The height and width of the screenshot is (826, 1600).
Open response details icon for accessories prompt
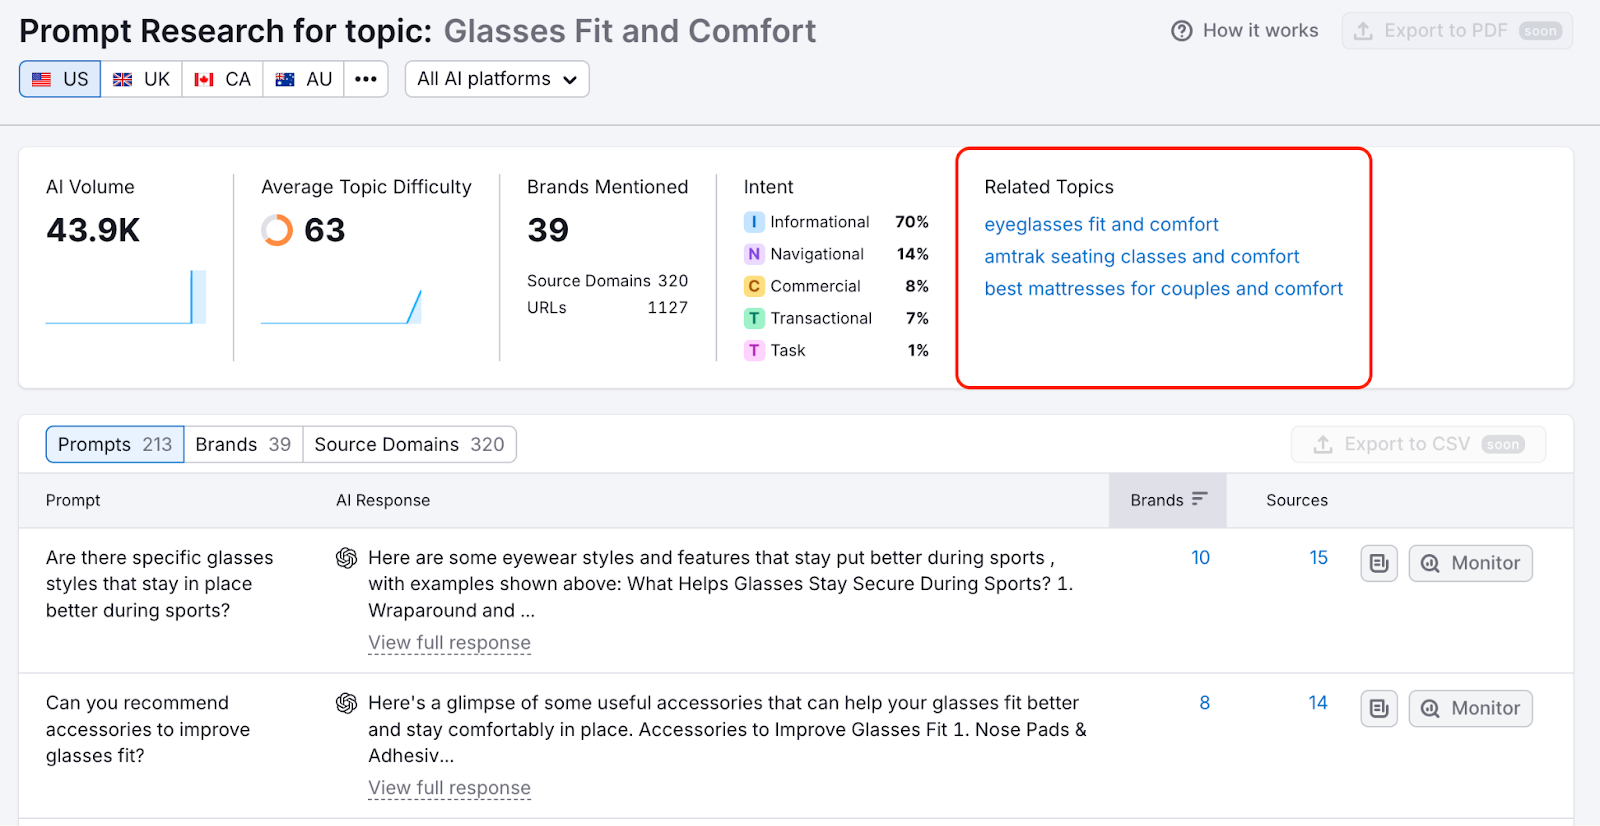(x=1379, y=708)
